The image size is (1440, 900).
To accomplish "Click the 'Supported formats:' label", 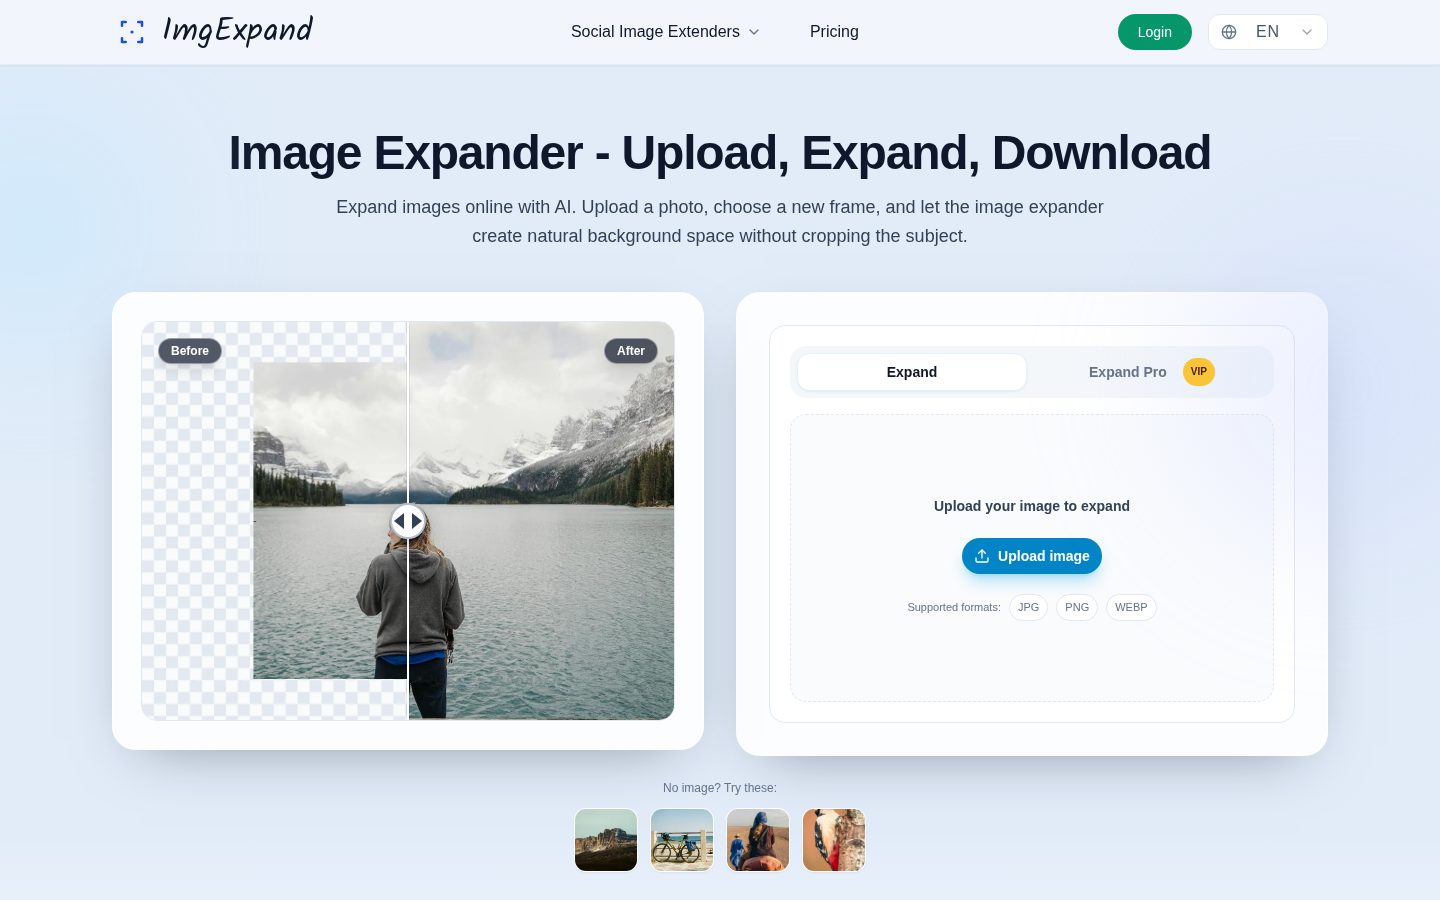I will click(954, 607).
